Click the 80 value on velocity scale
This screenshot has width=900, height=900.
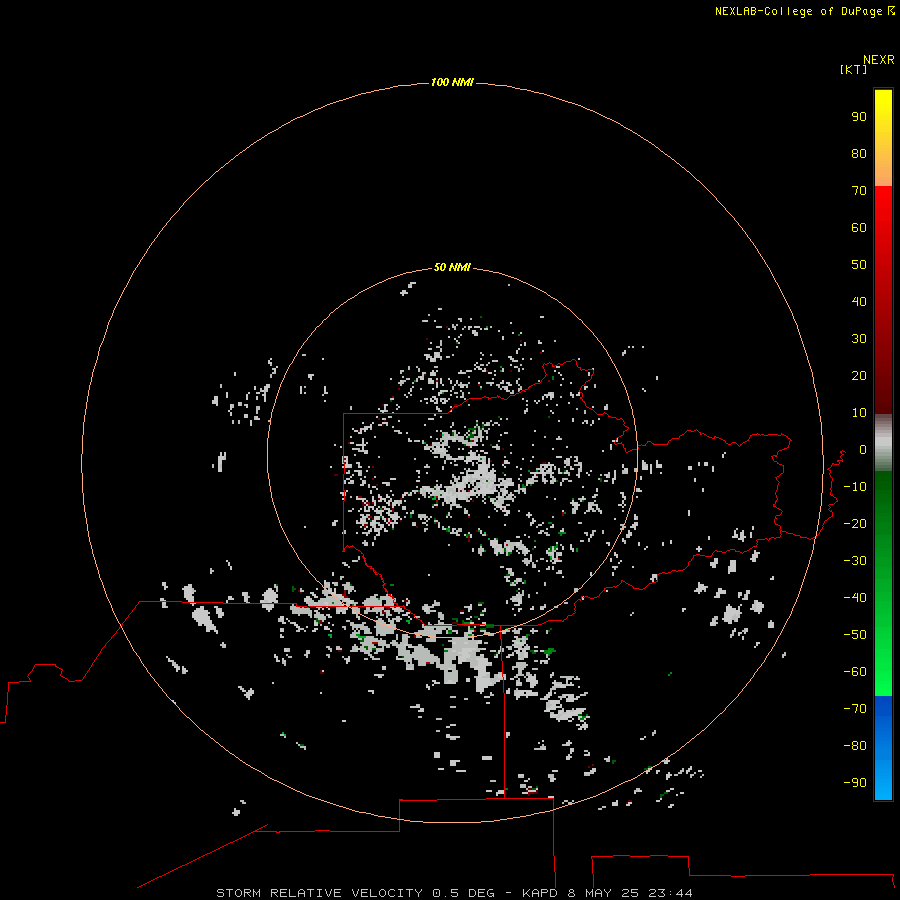(x=859, y=153)
